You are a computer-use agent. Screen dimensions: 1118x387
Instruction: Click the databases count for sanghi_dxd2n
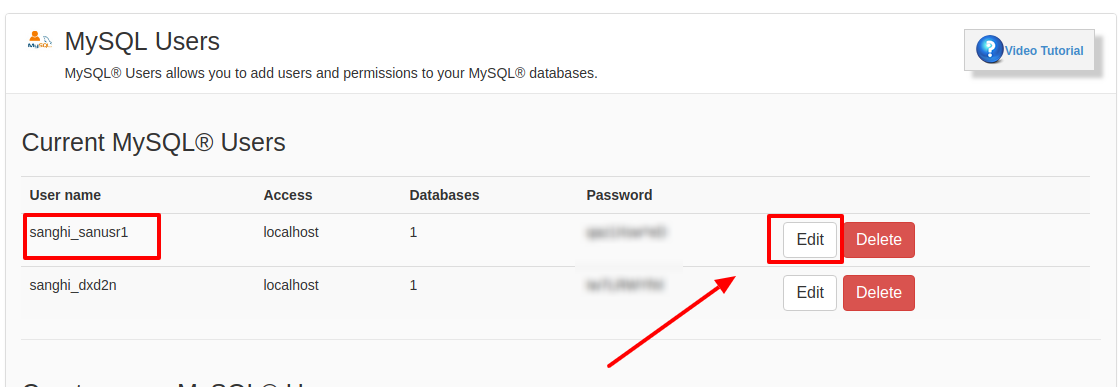[x=413, y=285]
